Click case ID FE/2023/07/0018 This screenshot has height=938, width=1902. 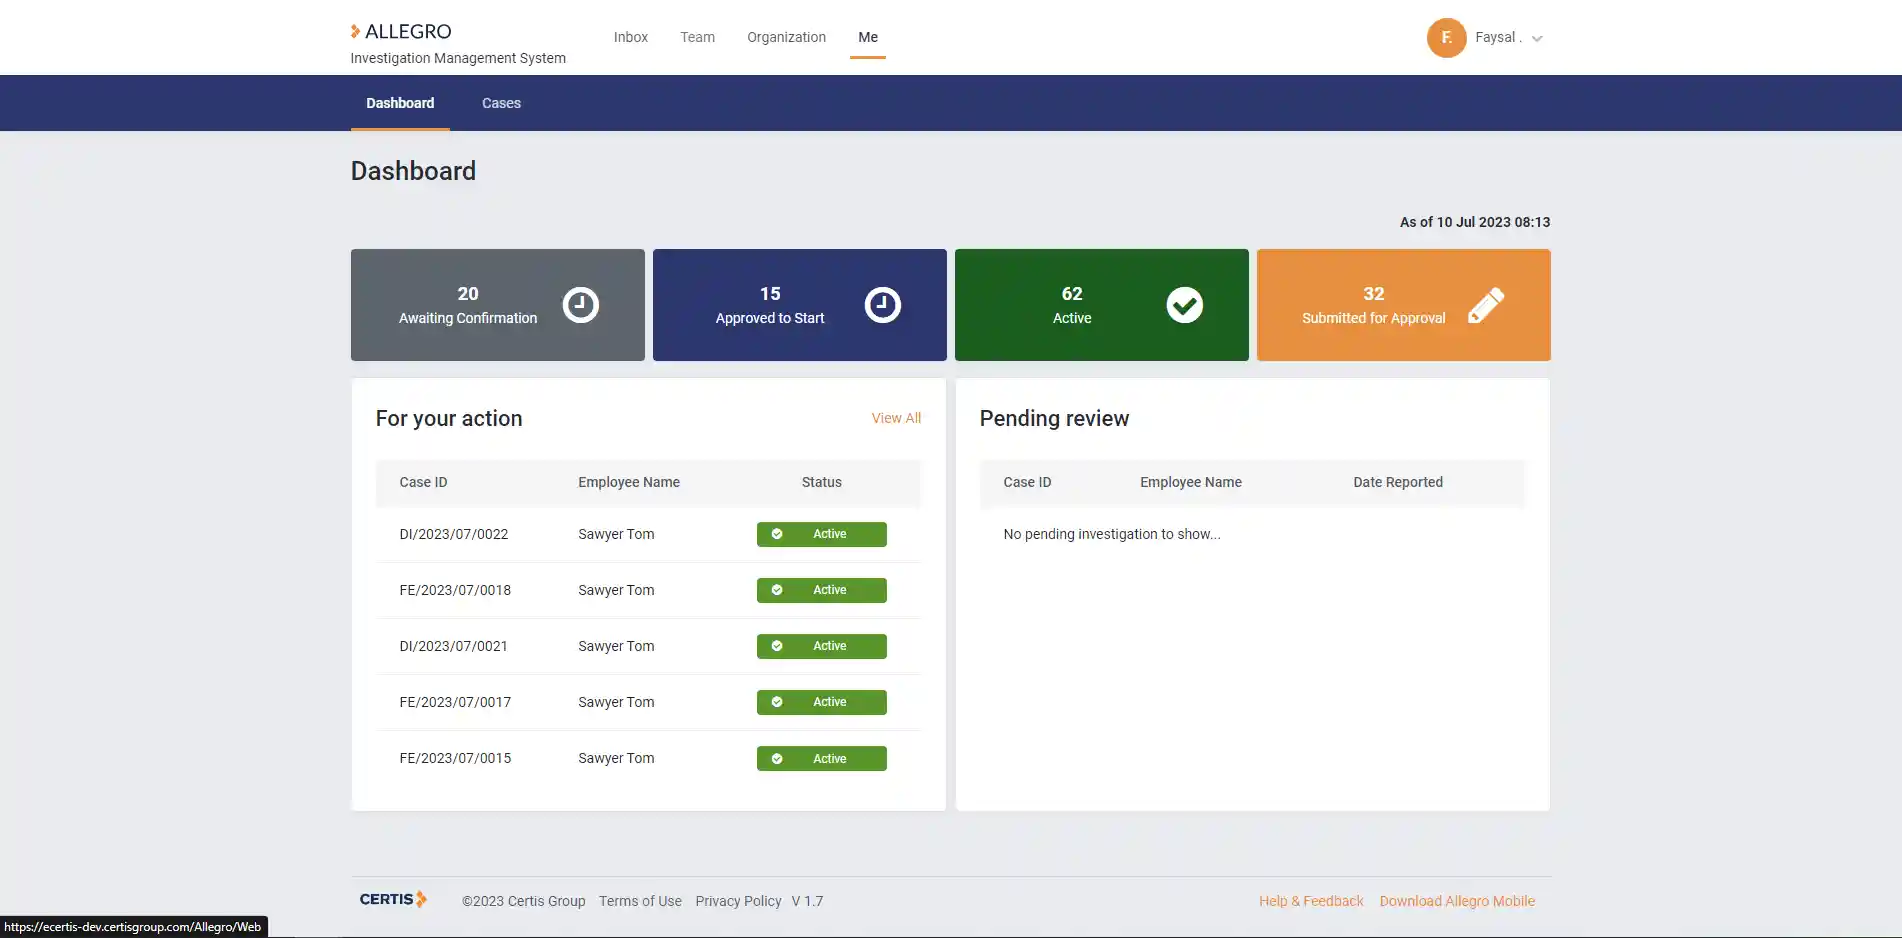coord(455,590)
